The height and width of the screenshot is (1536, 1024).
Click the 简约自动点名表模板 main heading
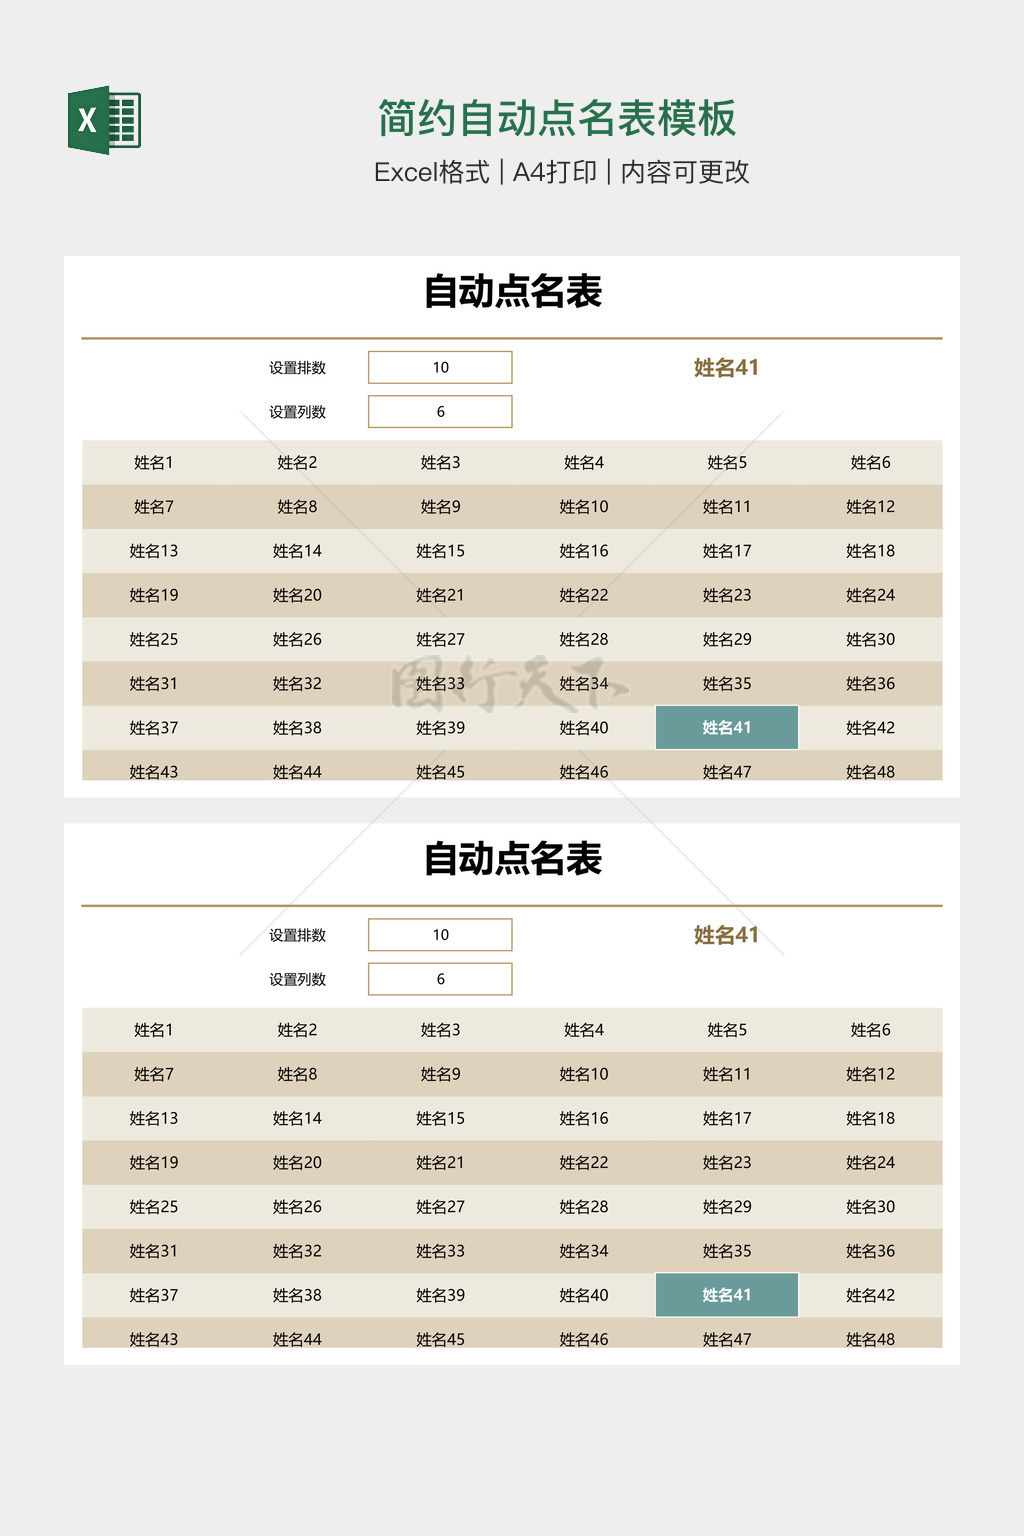(x=557, y=118)
